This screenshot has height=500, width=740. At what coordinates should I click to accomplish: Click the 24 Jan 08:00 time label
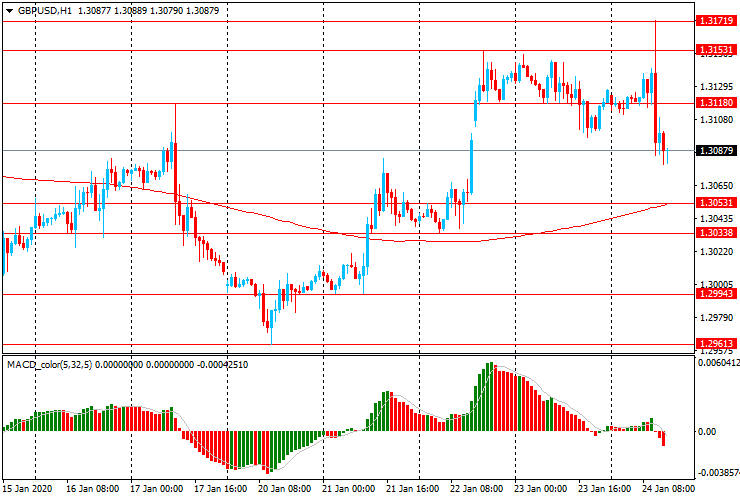668,489
